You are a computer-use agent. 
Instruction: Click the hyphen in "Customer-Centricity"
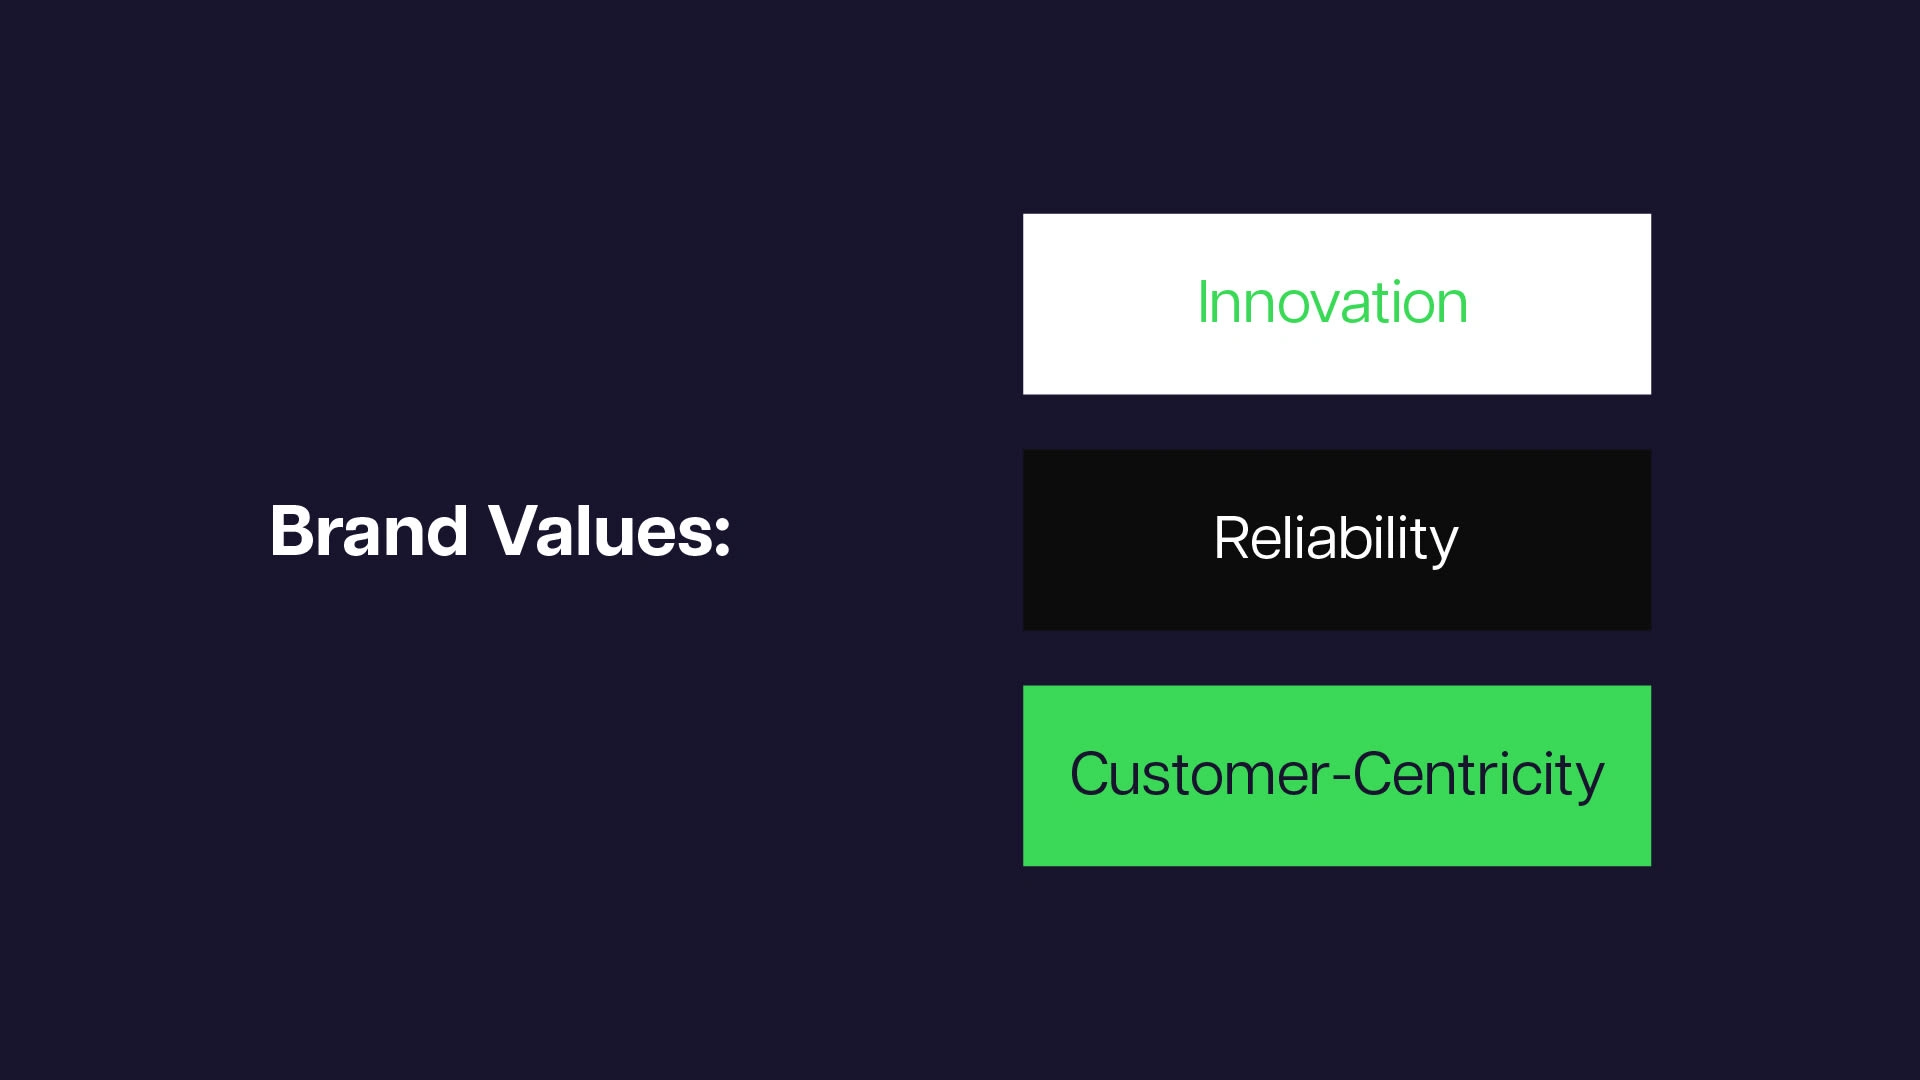click(x=1341, y=777)
